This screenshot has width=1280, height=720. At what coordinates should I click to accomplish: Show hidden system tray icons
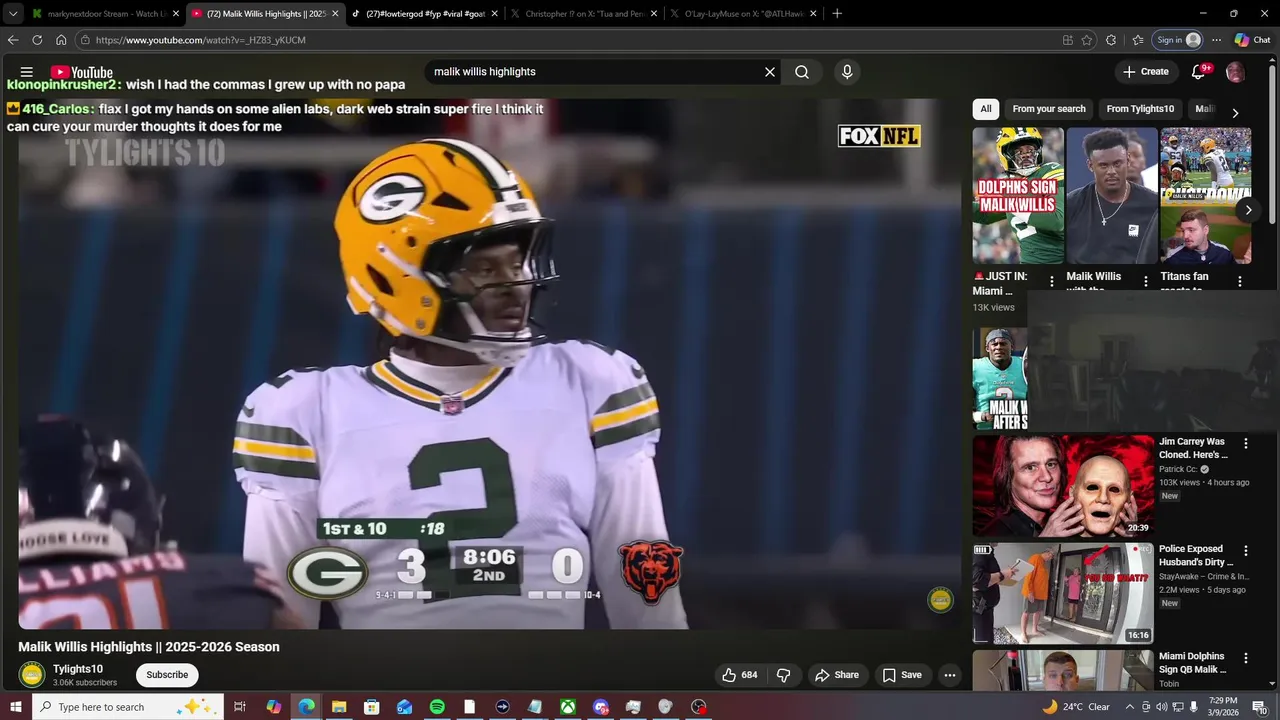coord(1129,707)
